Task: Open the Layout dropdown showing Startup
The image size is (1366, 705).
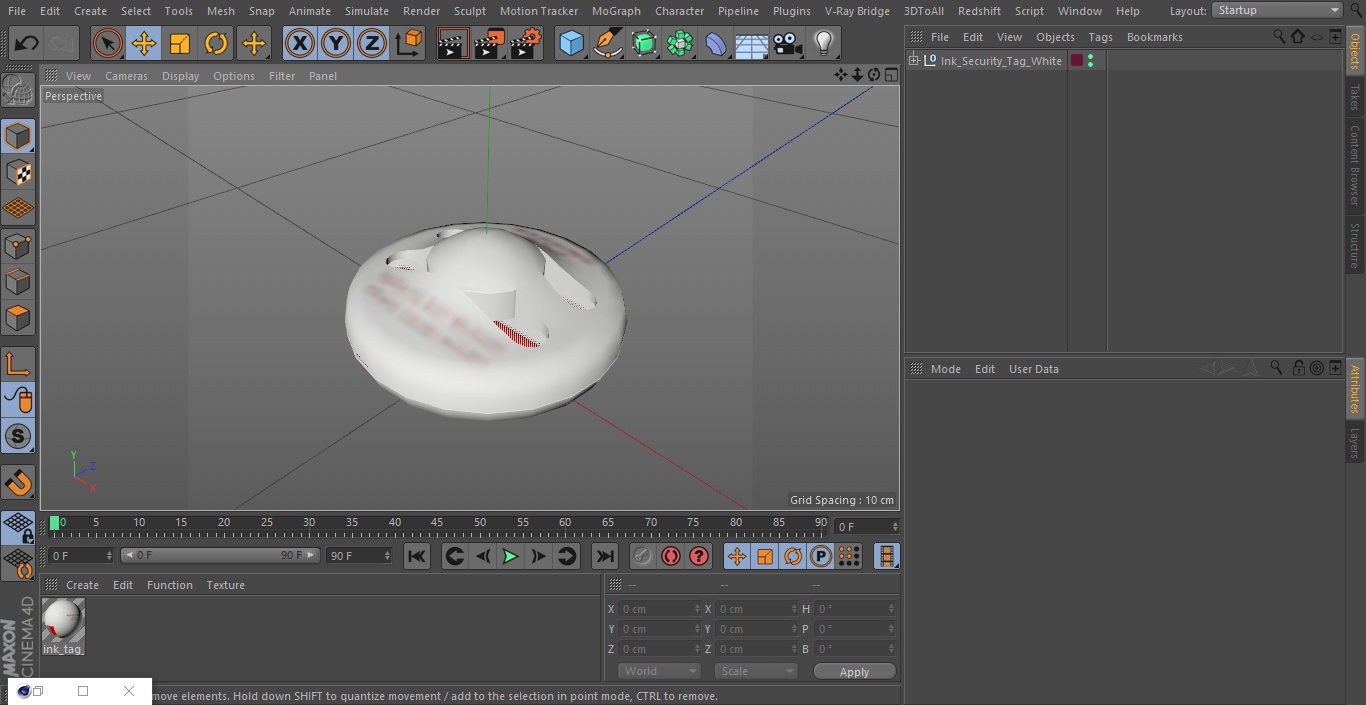Action: [1277, 10]
